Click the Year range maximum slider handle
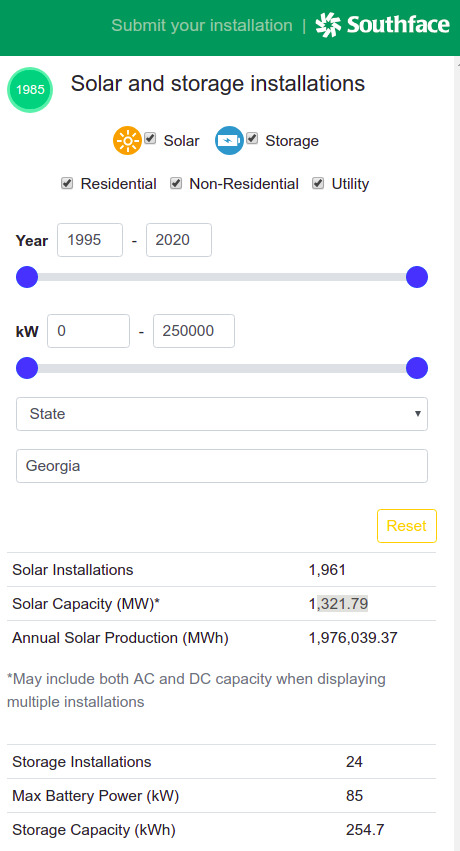Viewport: 460px width, 851px height. click(x=417, y=277)
